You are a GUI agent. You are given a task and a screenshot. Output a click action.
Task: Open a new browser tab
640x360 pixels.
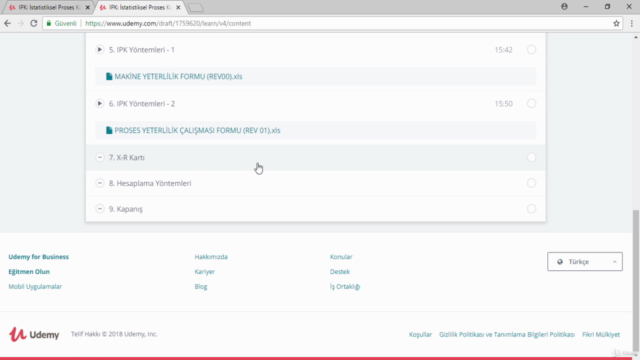tap(196, 7)
